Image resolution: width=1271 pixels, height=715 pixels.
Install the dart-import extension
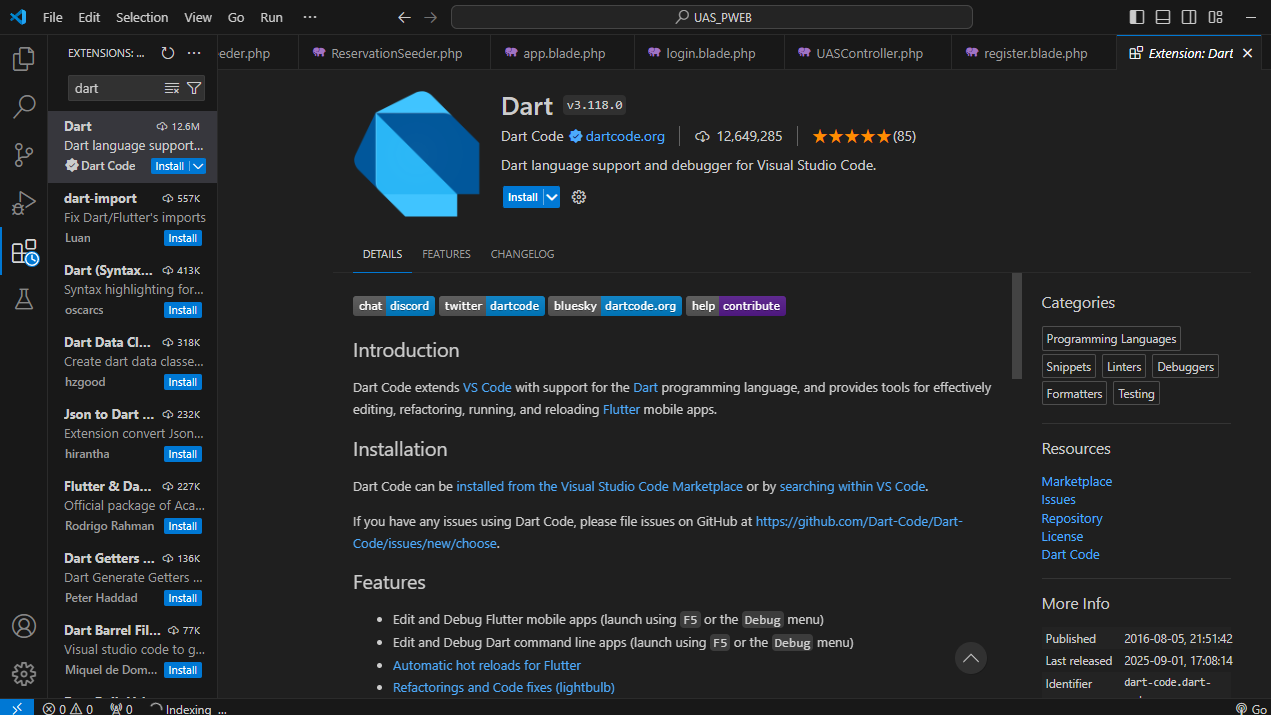coord(182,238)
